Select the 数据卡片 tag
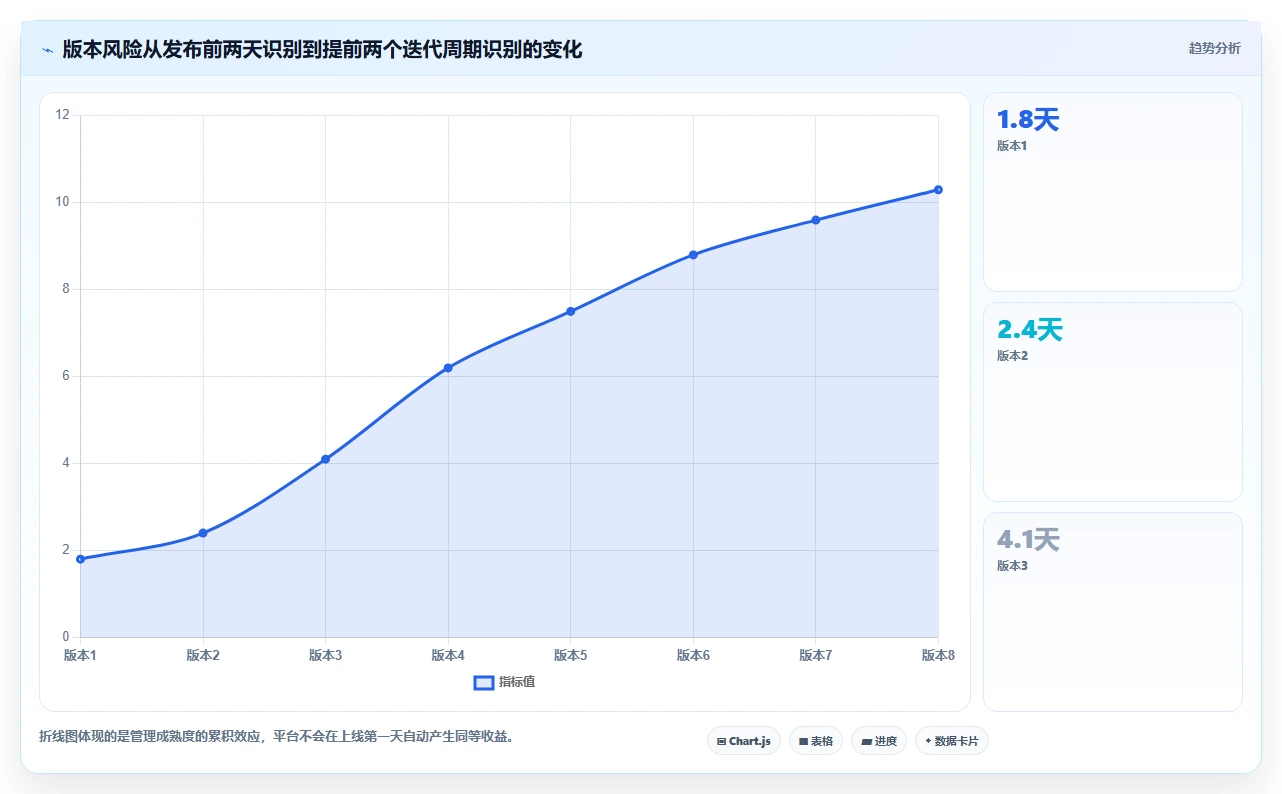Viewport: 1282px width, 794px height. [x=951, y=741]
